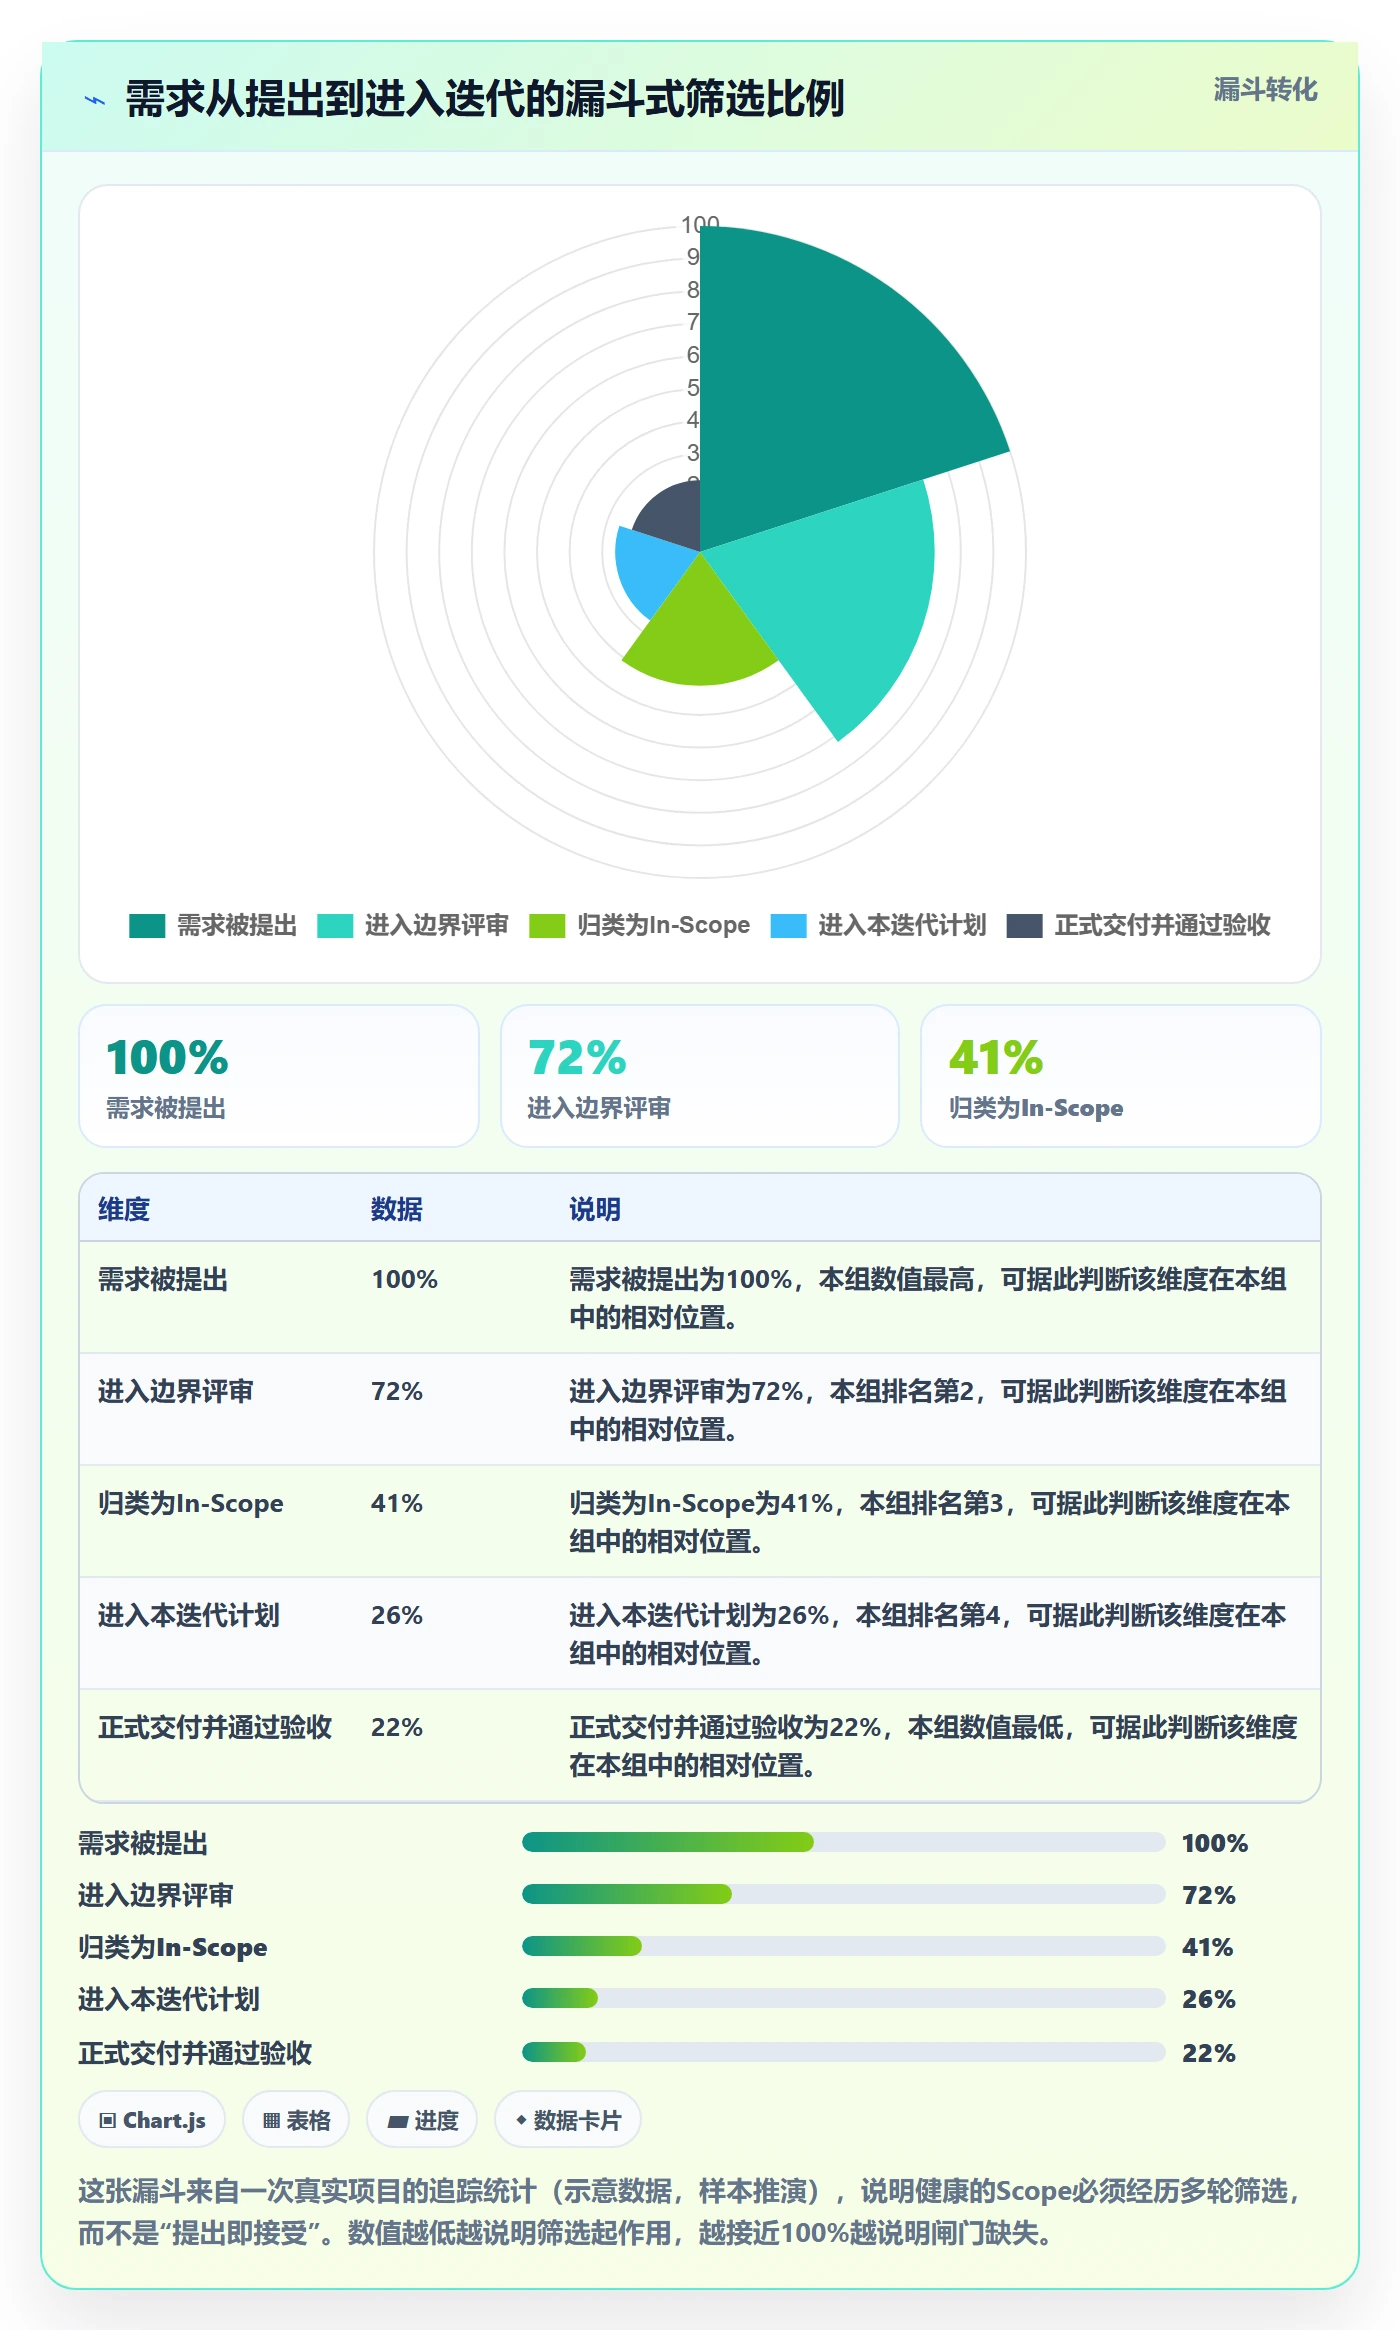Viewport: 1400px width, 2330px height.
Task: Toggle the 正式交付并通过验收 legend item
Action: 1138,926
